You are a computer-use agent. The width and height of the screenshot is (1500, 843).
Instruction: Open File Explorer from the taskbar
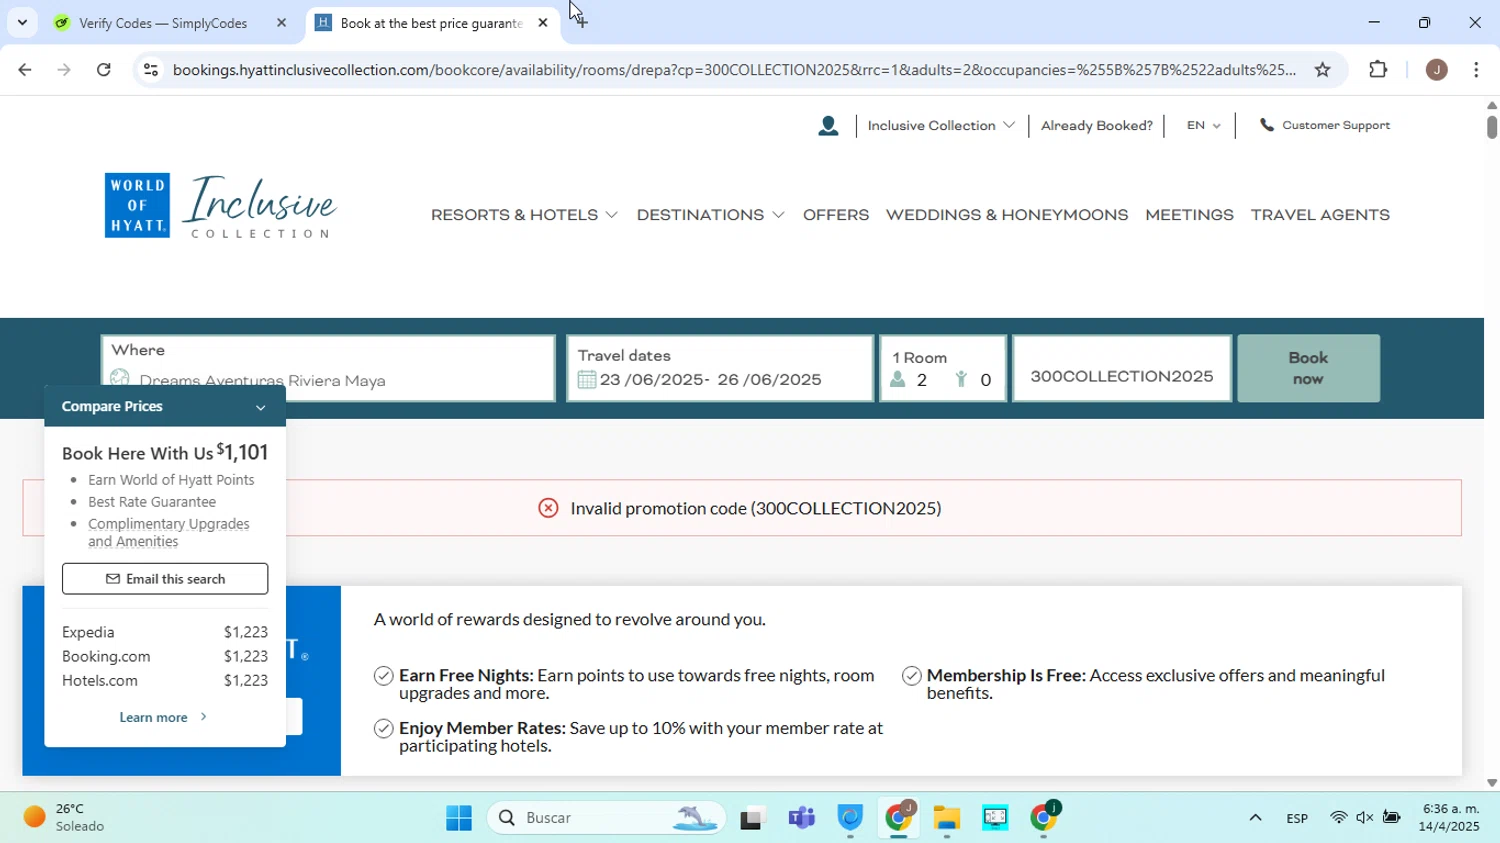pos(947,818)
